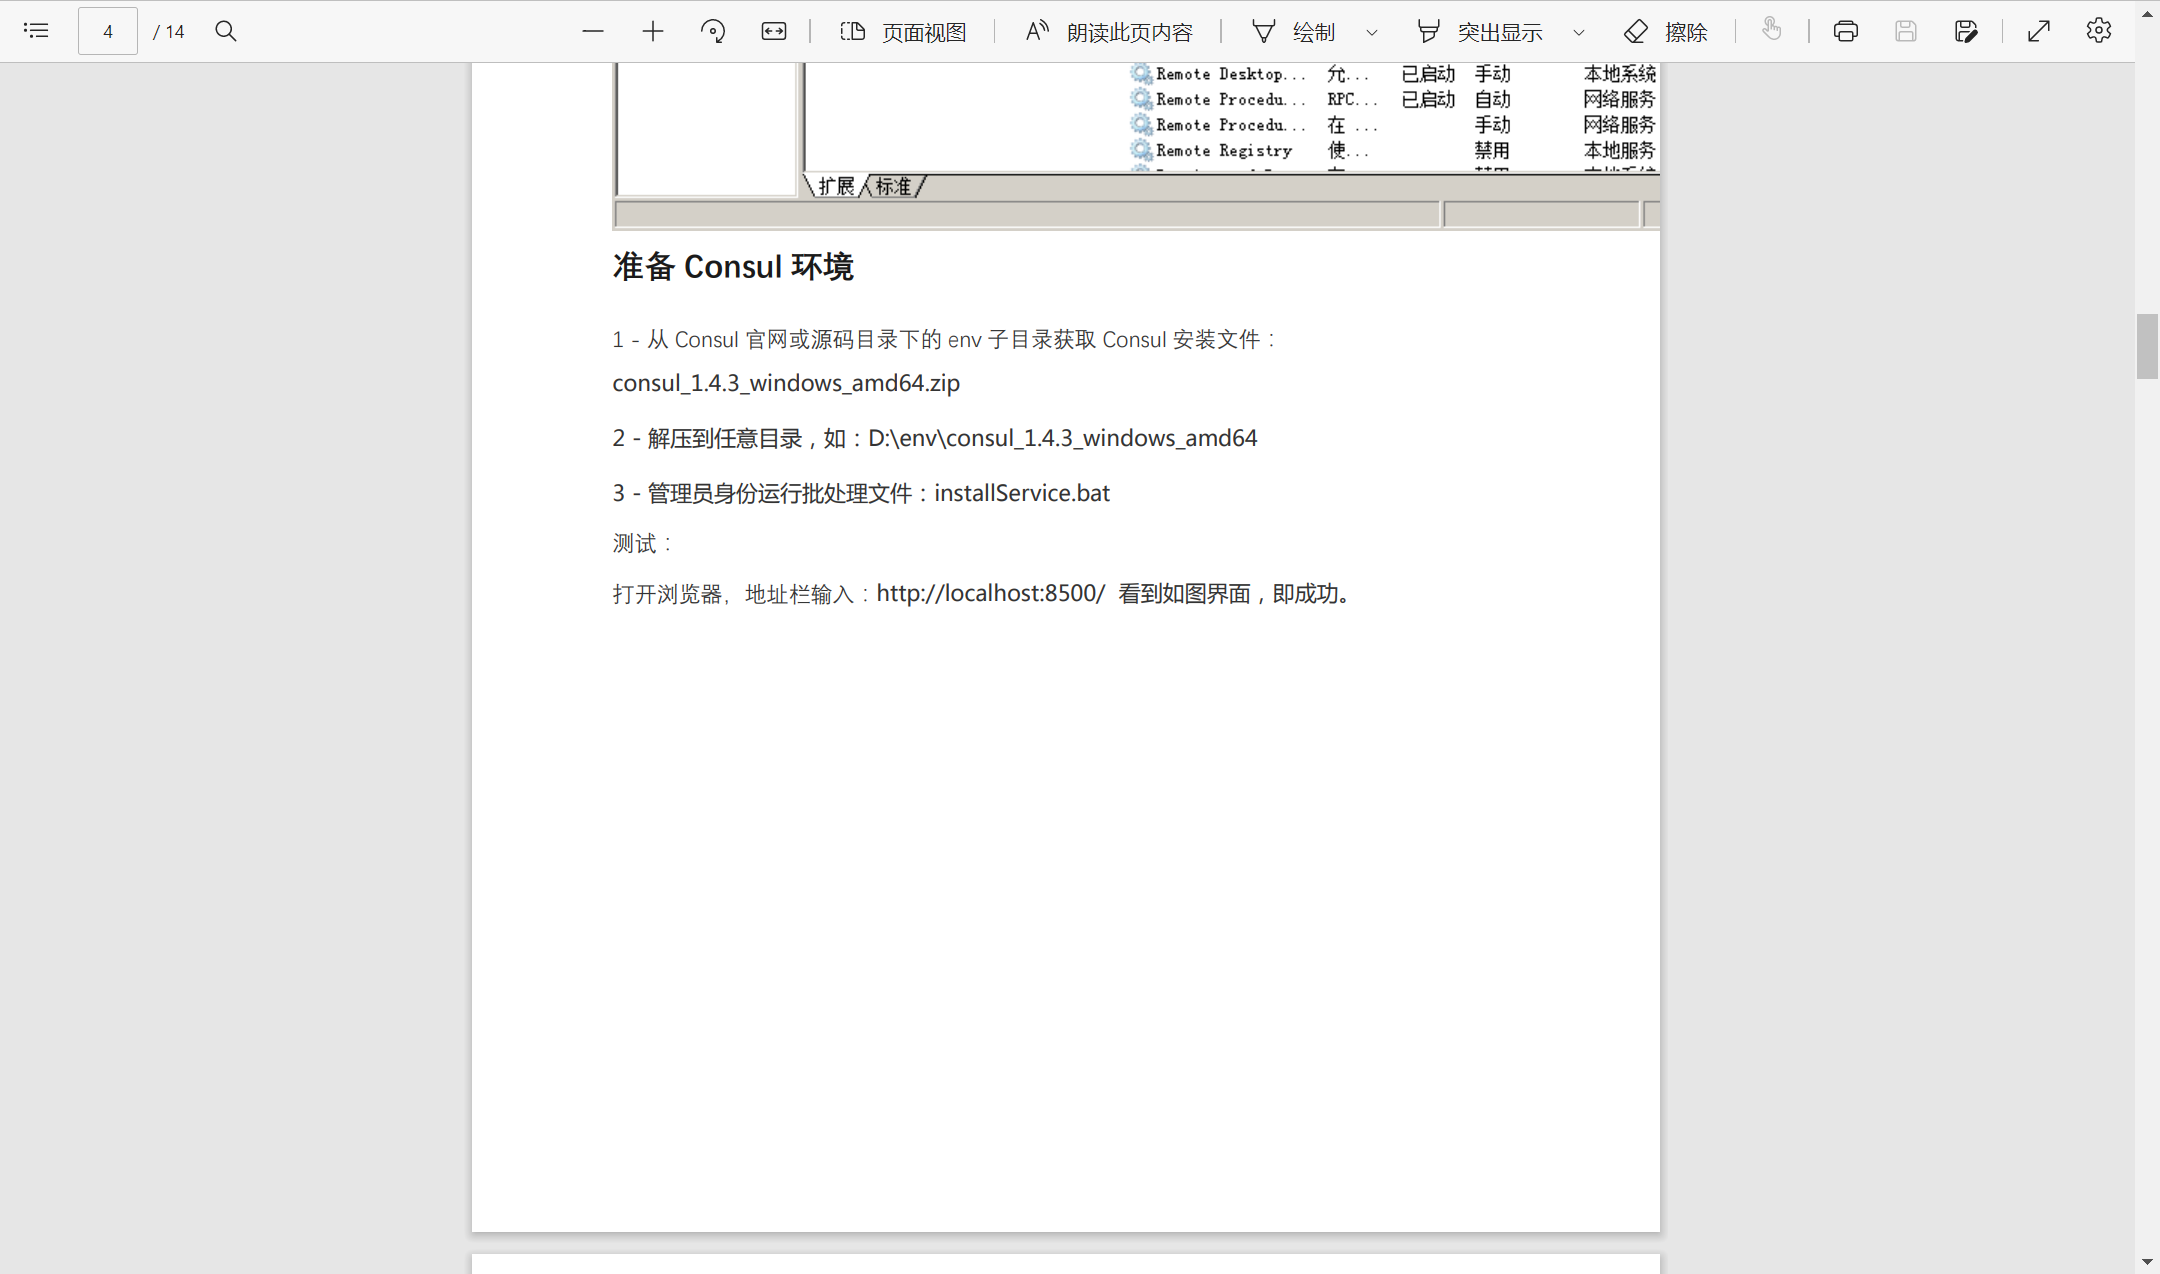Click the D:\env\consul_1.4.3_windows_amd64 path text
2160x1274 pixels.
pyautogui.click(x=1063, y=438)
